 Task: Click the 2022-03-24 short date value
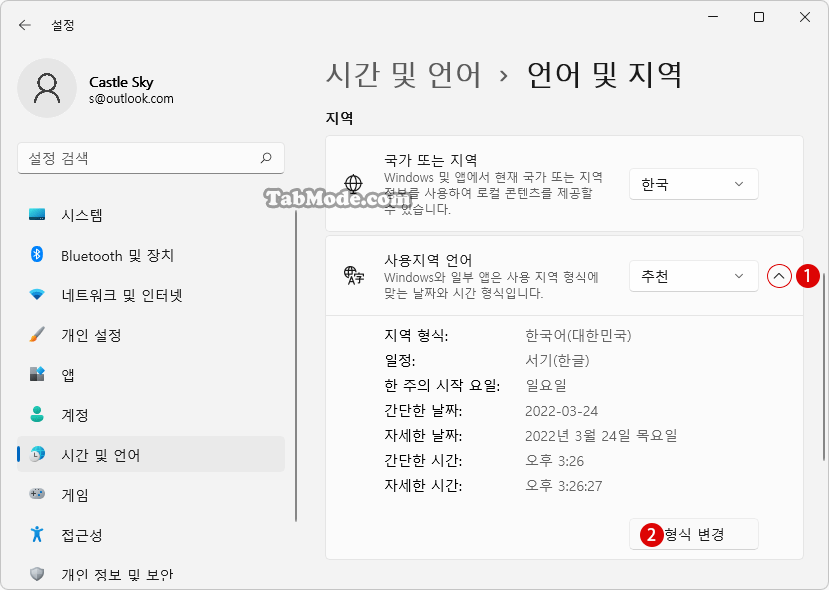(561, 411)
